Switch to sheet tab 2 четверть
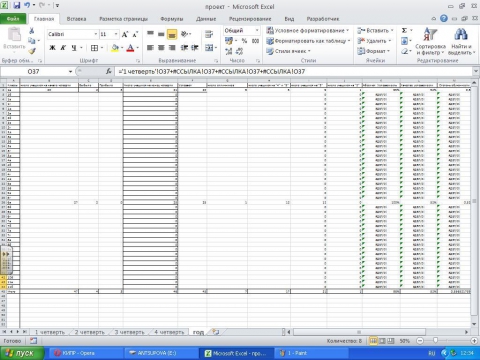Image resolution: width=480 pixels, height=360 pixels. (89, 332)
